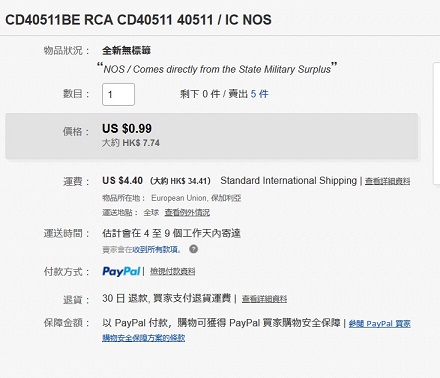Open return policy details link after 30 日 退款
440x378 pixels.
[264, 299]
